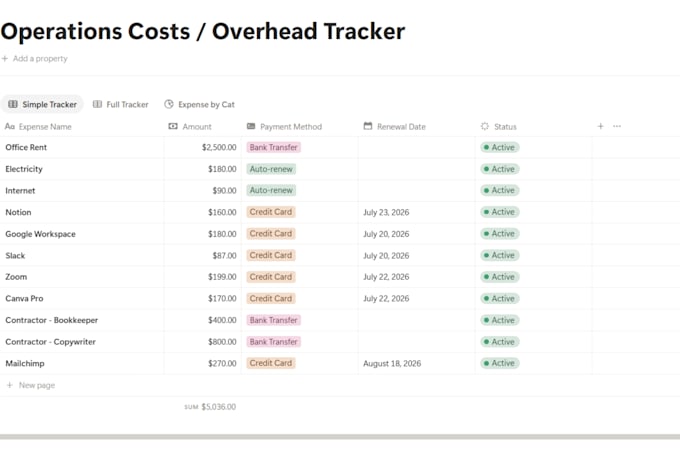Open the Notion expense row
This screenshot has height=459, width=680.
(18, 213)
